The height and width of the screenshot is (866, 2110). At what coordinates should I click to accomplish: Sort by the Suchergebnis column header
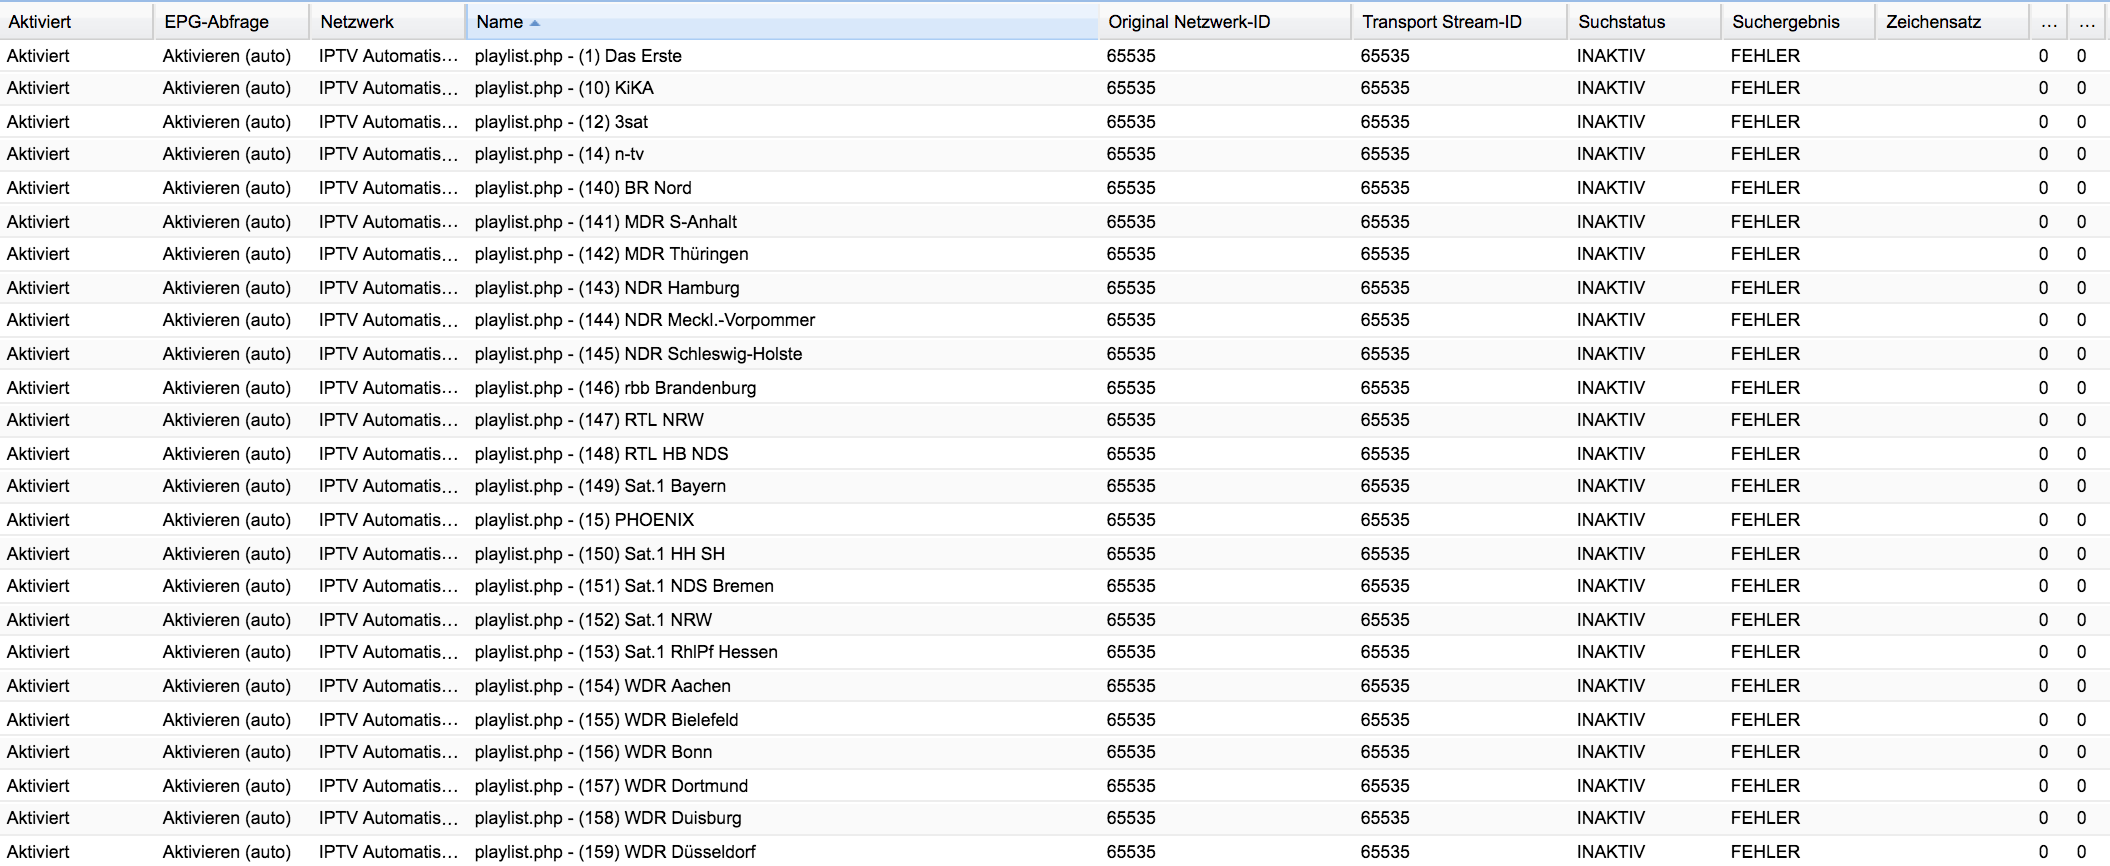[x=1798, y=21]
